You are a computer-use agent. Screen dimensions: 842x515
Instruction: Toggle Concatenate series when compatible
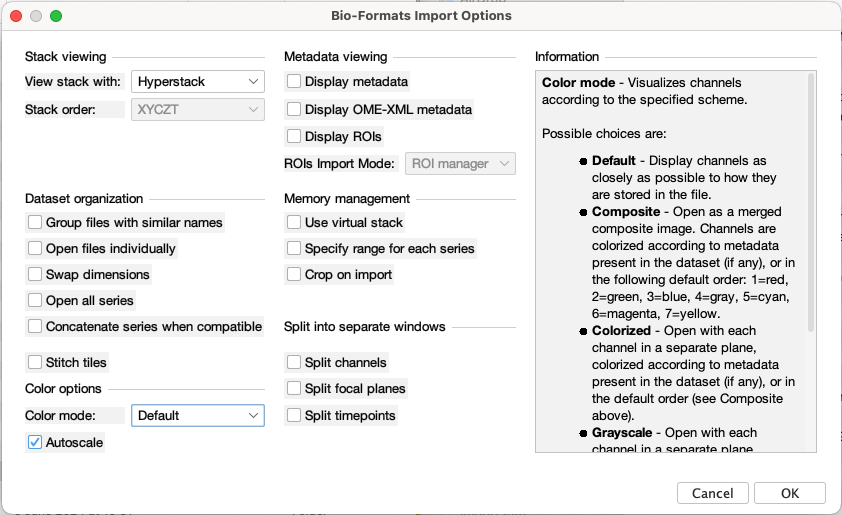coord(35,327)
